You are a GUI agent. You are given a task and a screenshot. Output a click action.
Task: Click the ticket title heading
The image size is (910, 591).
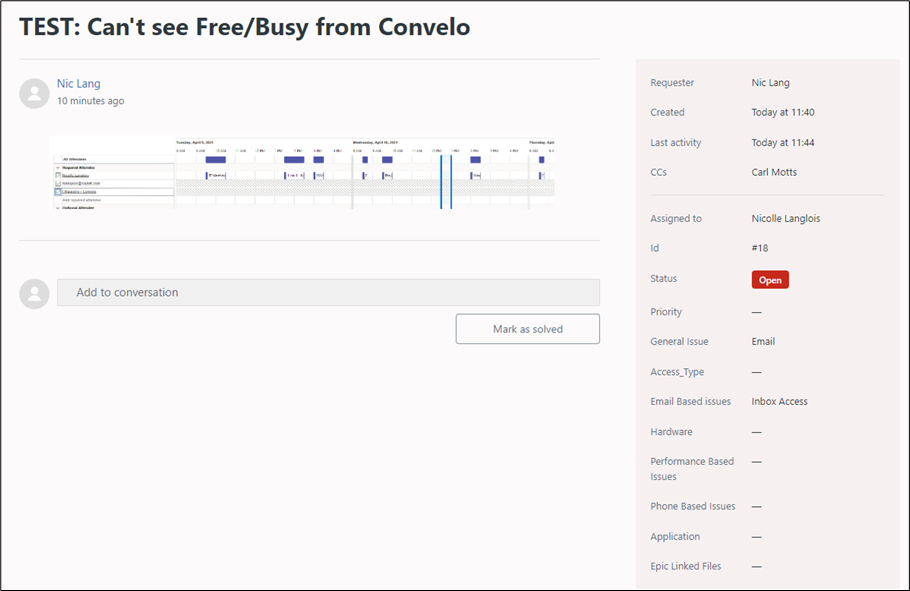pyautogui.click(x=245, y=27)
